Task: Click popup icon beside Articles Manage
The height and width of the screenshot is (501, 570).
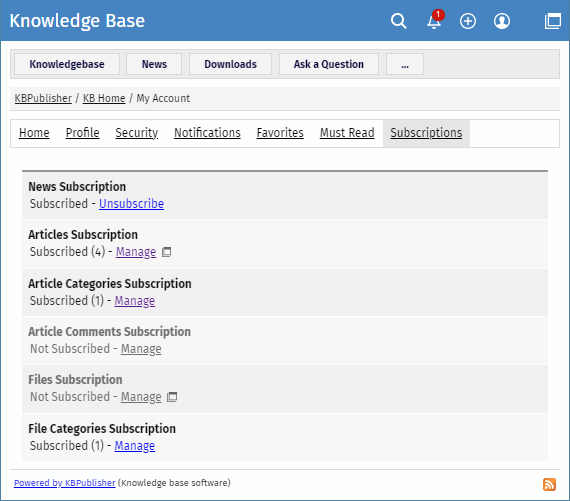Action: 166,252
